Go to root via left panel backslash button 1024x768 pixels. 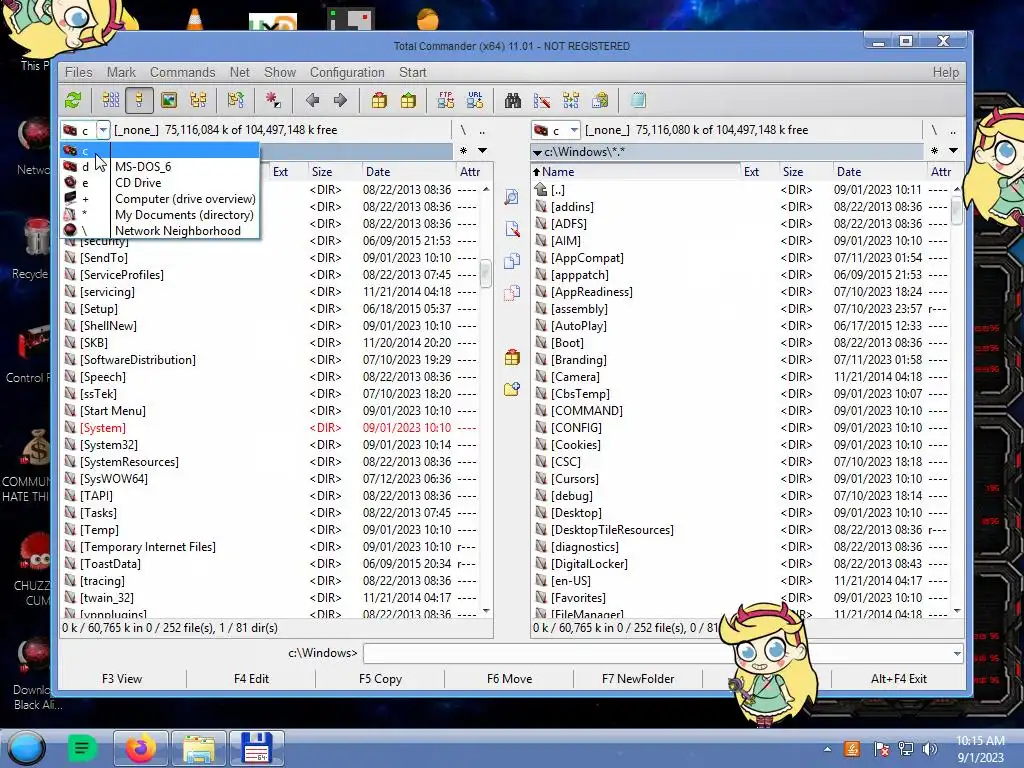463,130
